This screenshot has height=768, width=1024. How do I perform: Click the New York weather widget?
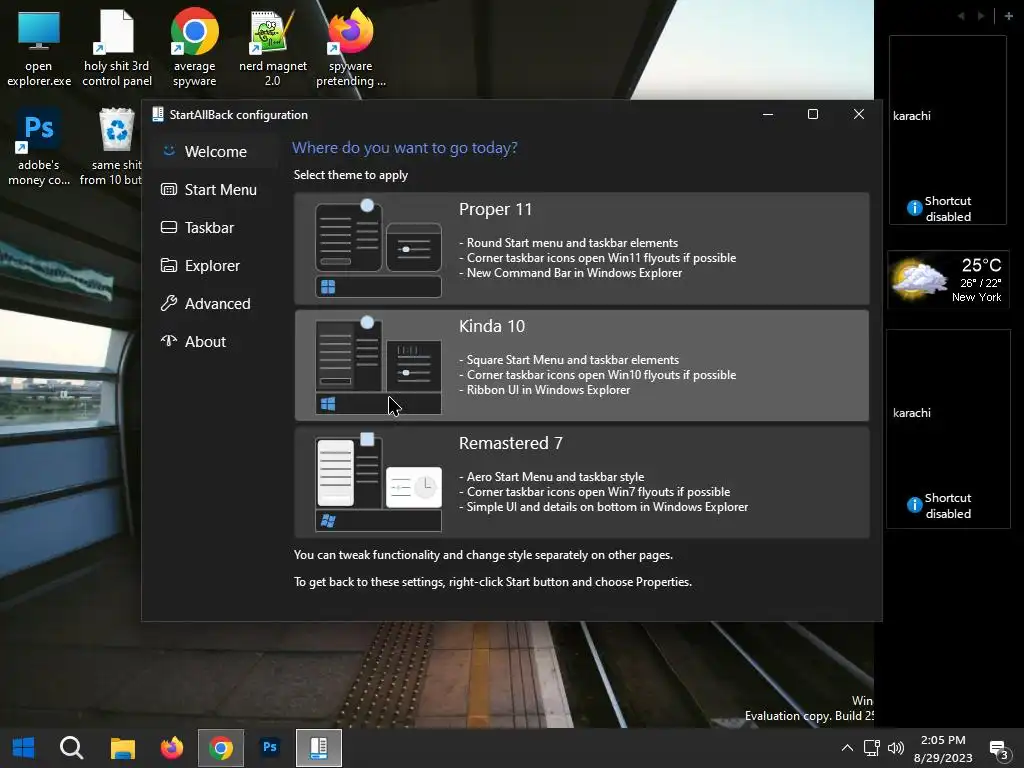click(948, 280)
